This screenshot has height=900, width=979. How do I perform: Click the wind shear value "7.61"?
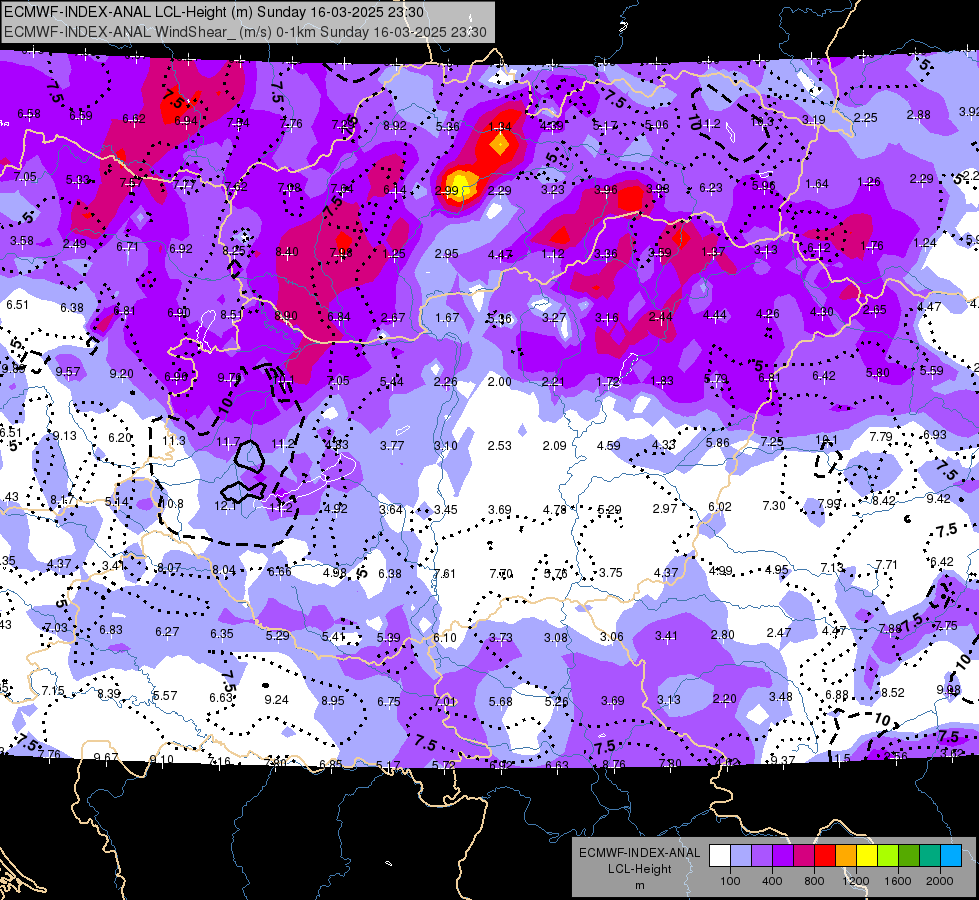(444, 574)
